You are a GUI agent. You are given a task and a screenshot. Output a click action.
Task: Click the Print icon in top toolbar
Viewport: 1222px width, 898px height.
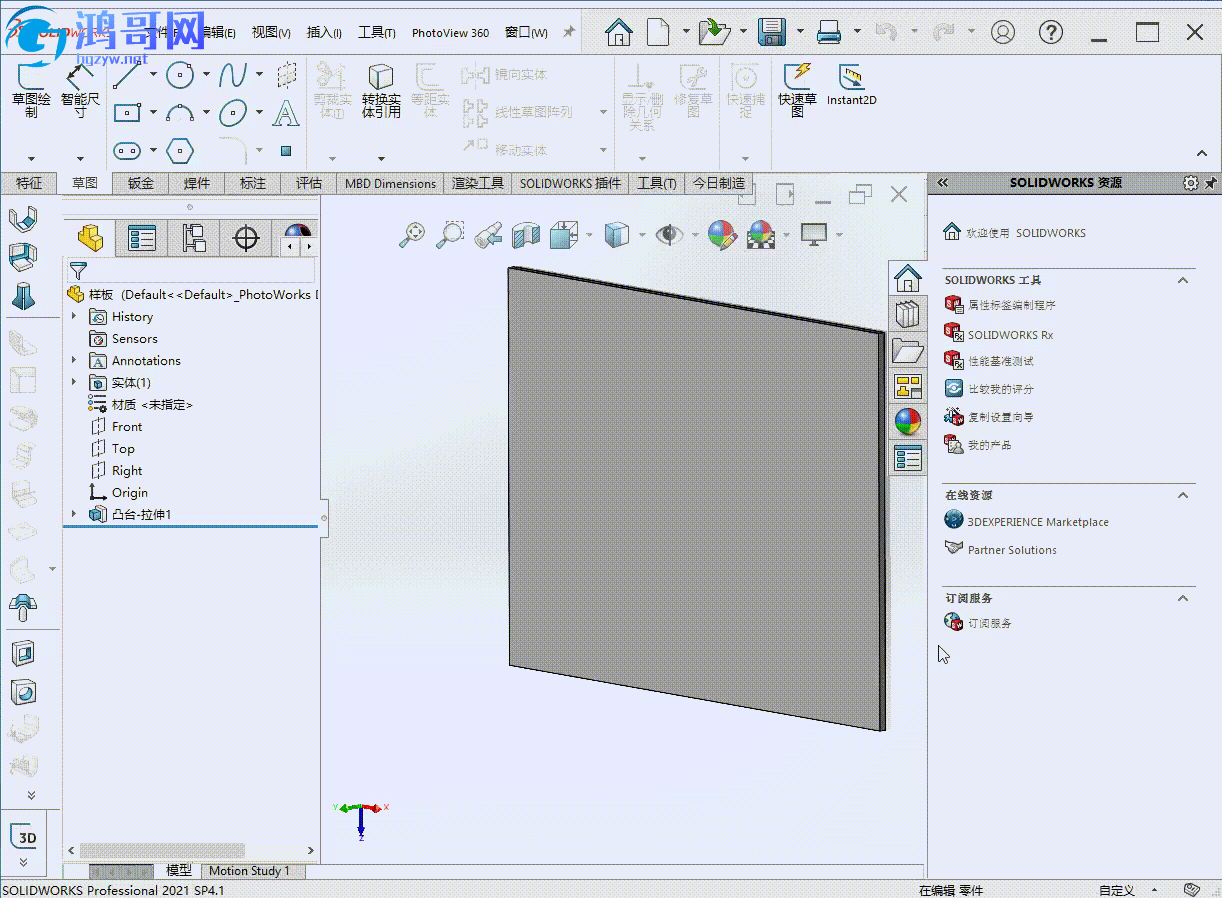[829, 32]
